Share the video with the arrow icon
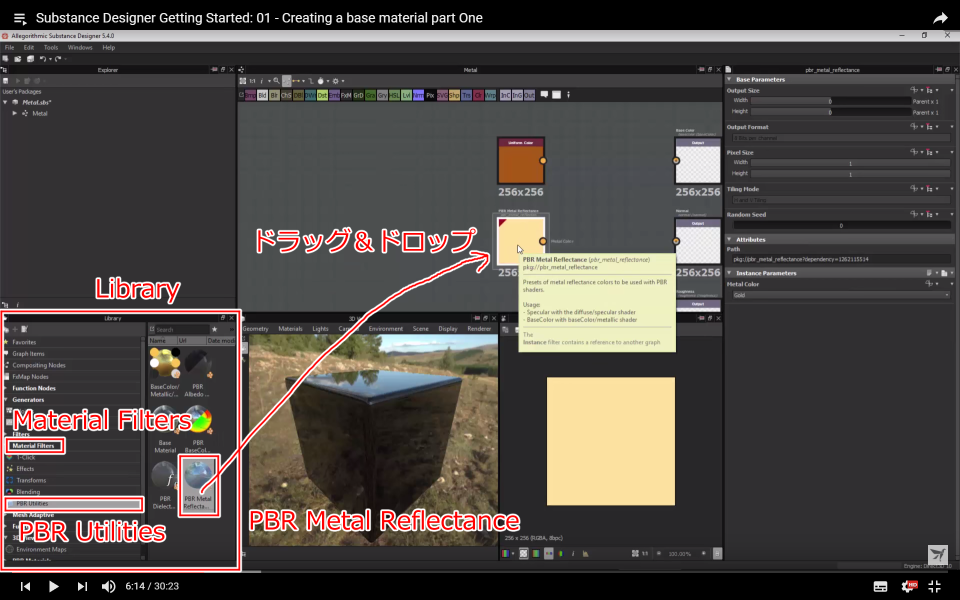 940,18
